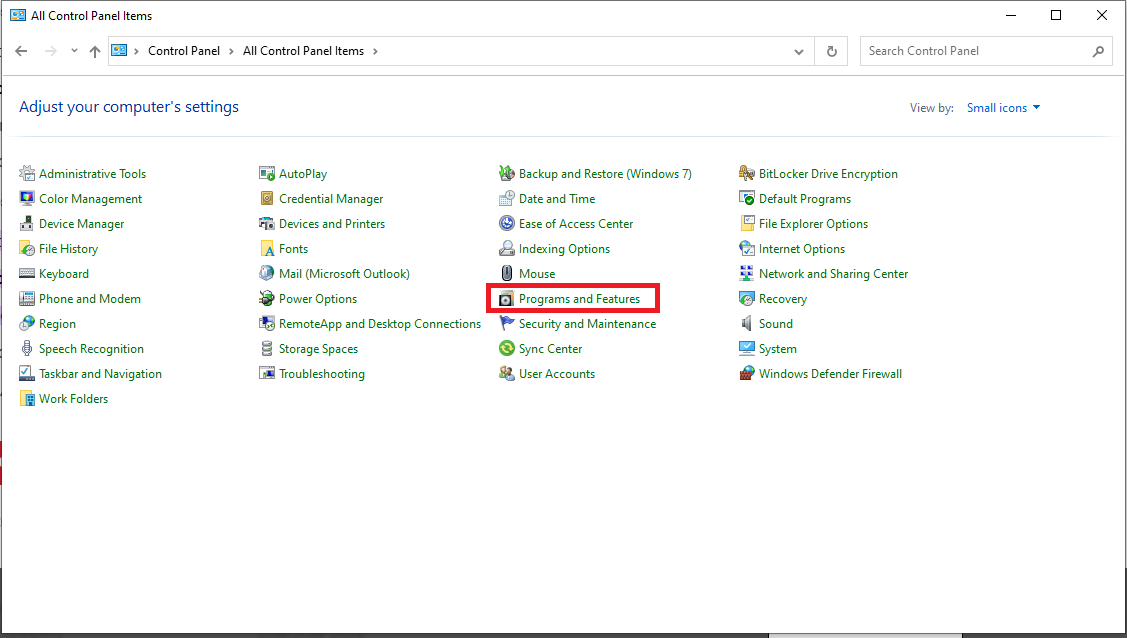Open the Date and Time icon
This screenshot has width=1127, height=638.
click(x=507, y=198)
